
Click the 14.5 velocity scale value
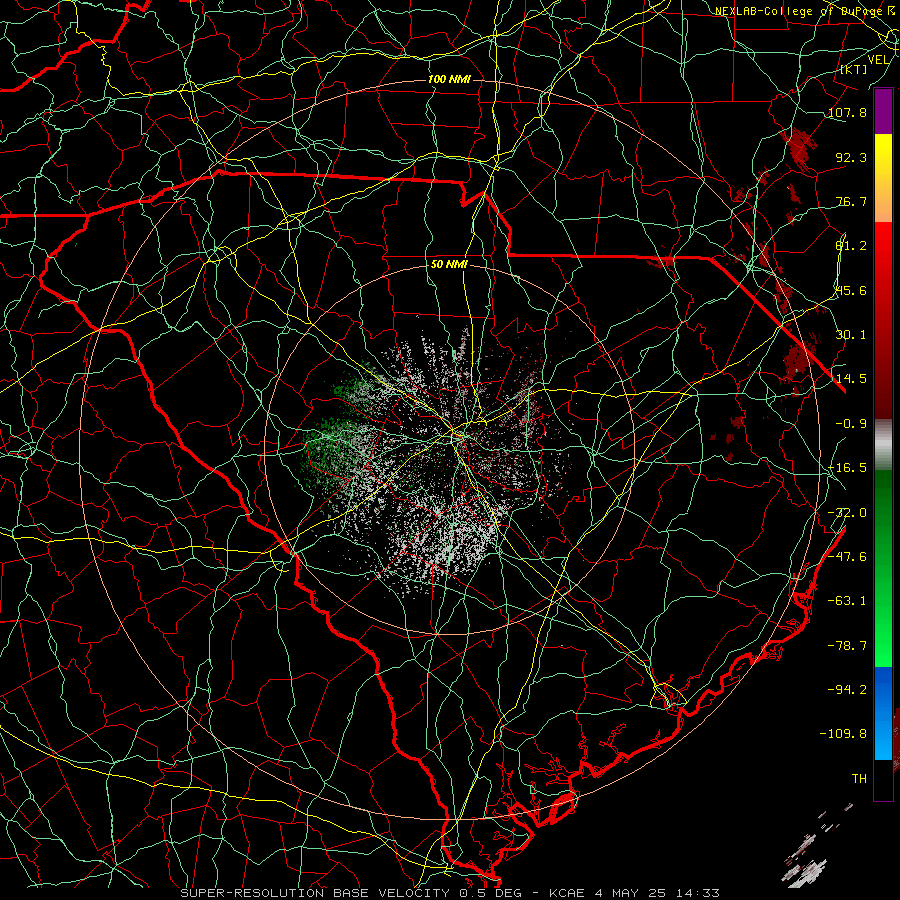[851, 379]
